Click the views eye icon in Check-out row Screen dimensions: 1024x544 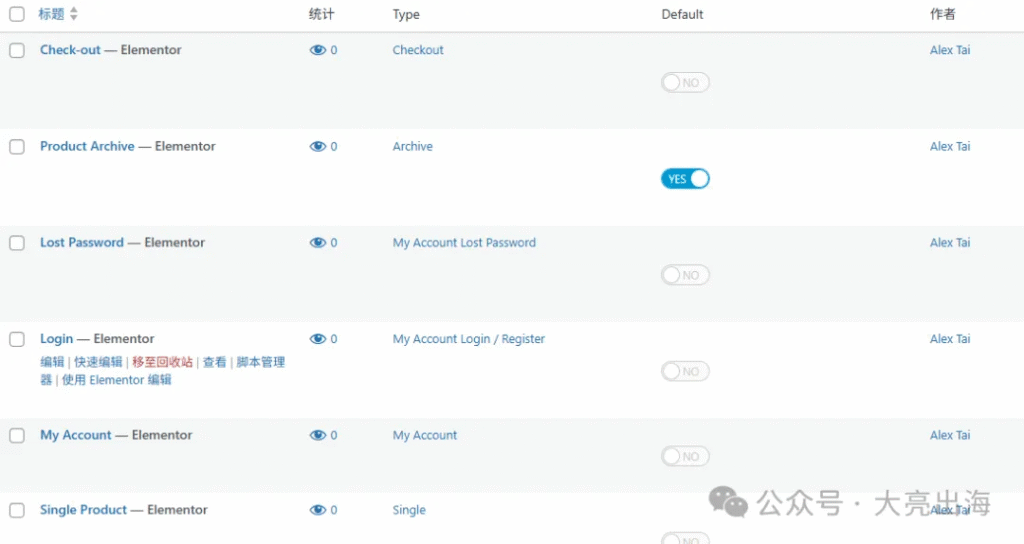(x=317, y=50)
